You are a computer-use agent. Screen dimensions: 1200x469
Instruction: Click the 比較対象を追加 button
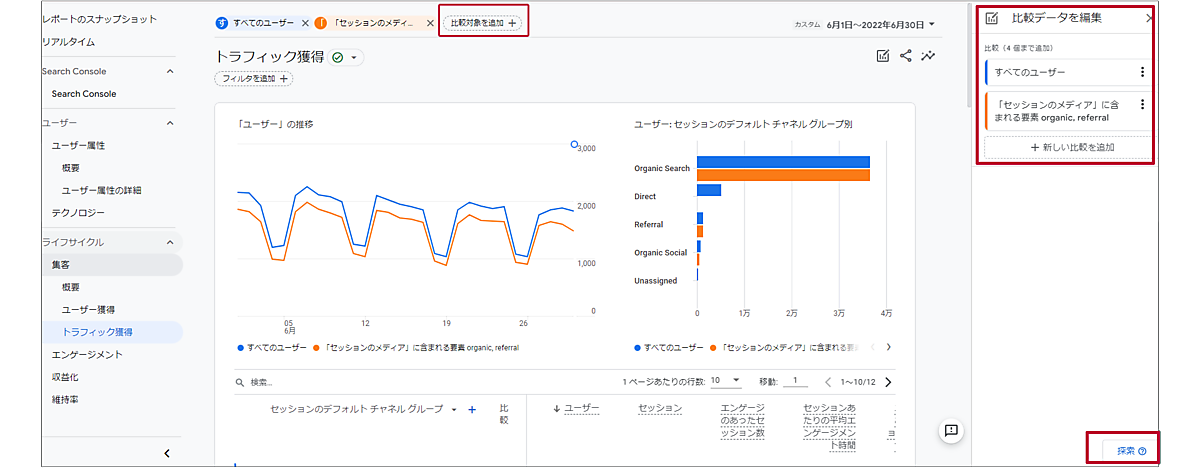click(483, 22)
